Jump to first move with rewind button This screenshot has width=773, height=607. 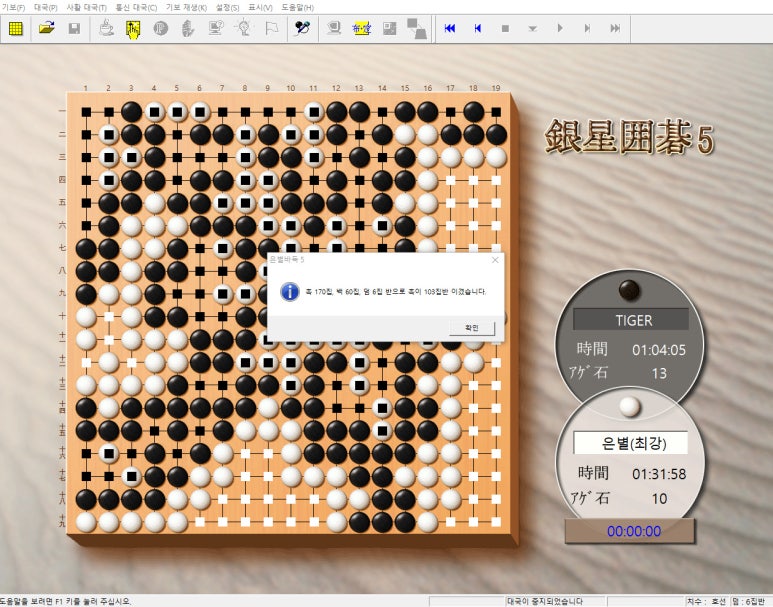click(450, 29)
